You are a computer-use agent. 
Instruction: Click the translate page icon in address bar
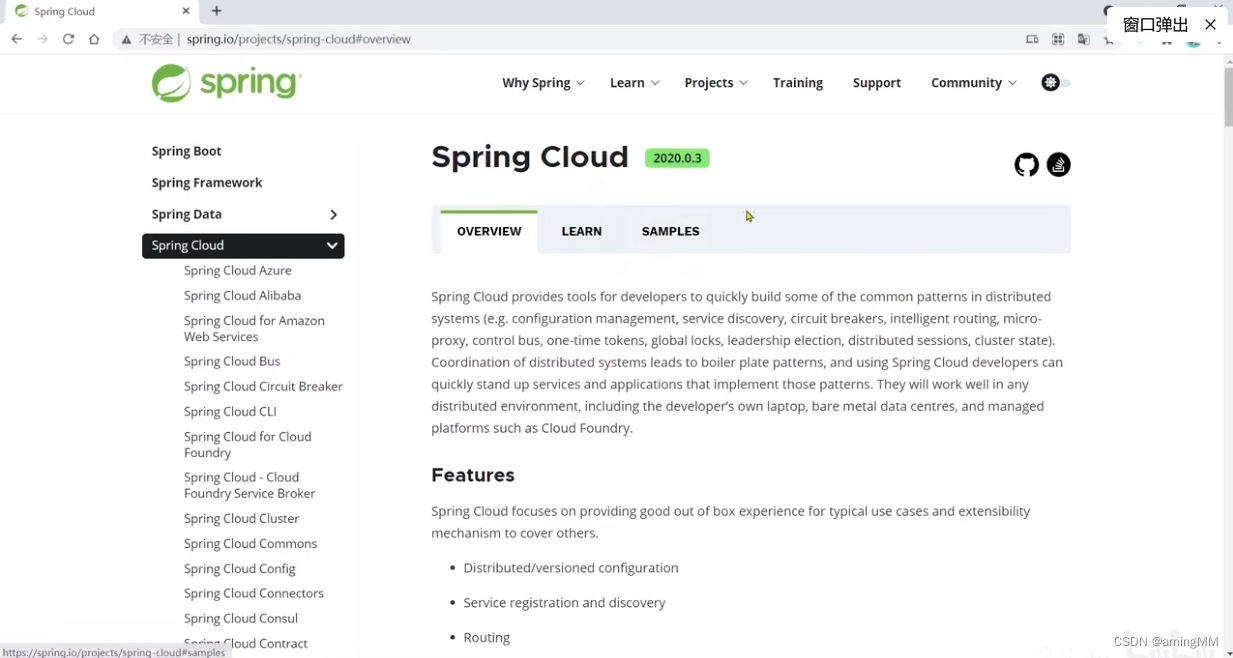(x=1083, y=39)
